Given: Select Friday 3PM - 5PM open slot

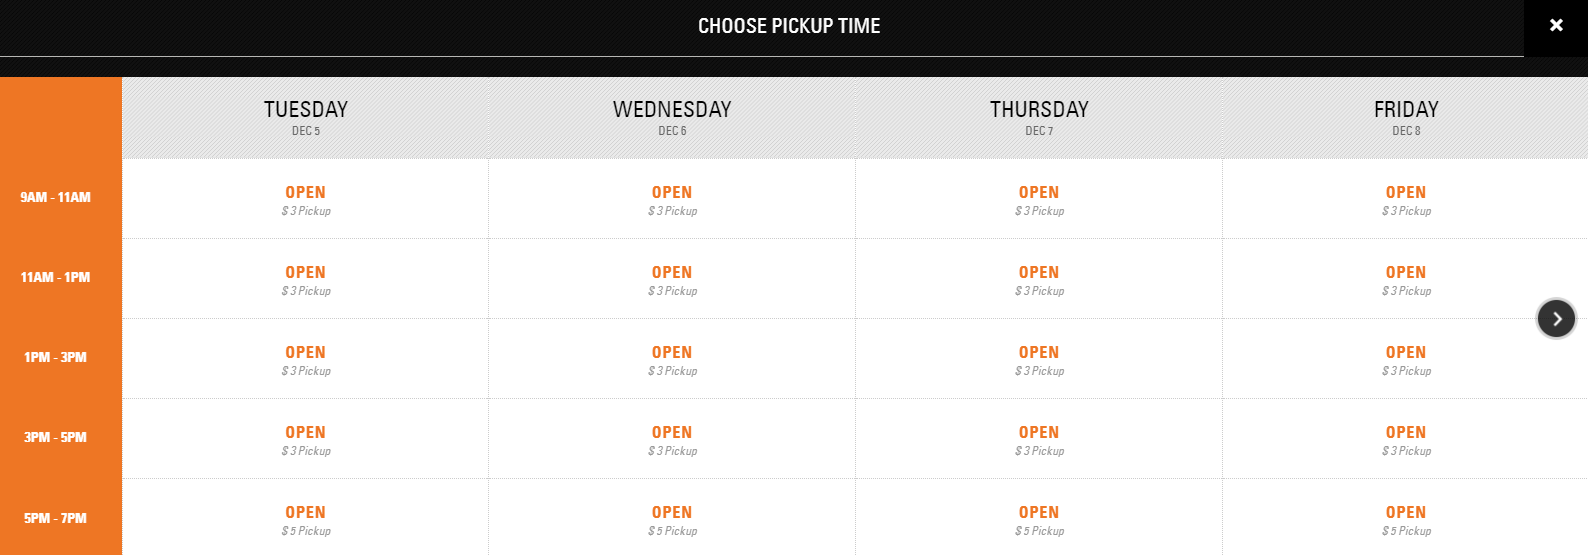Looking at the screenshot, I should click(x=1406, y=439).
